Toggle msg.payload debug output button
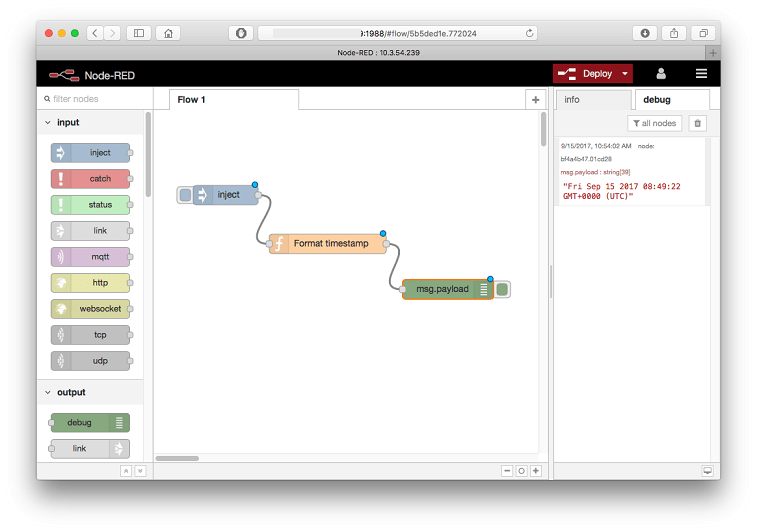The image size is (757, 532). (x=502, y=290)
